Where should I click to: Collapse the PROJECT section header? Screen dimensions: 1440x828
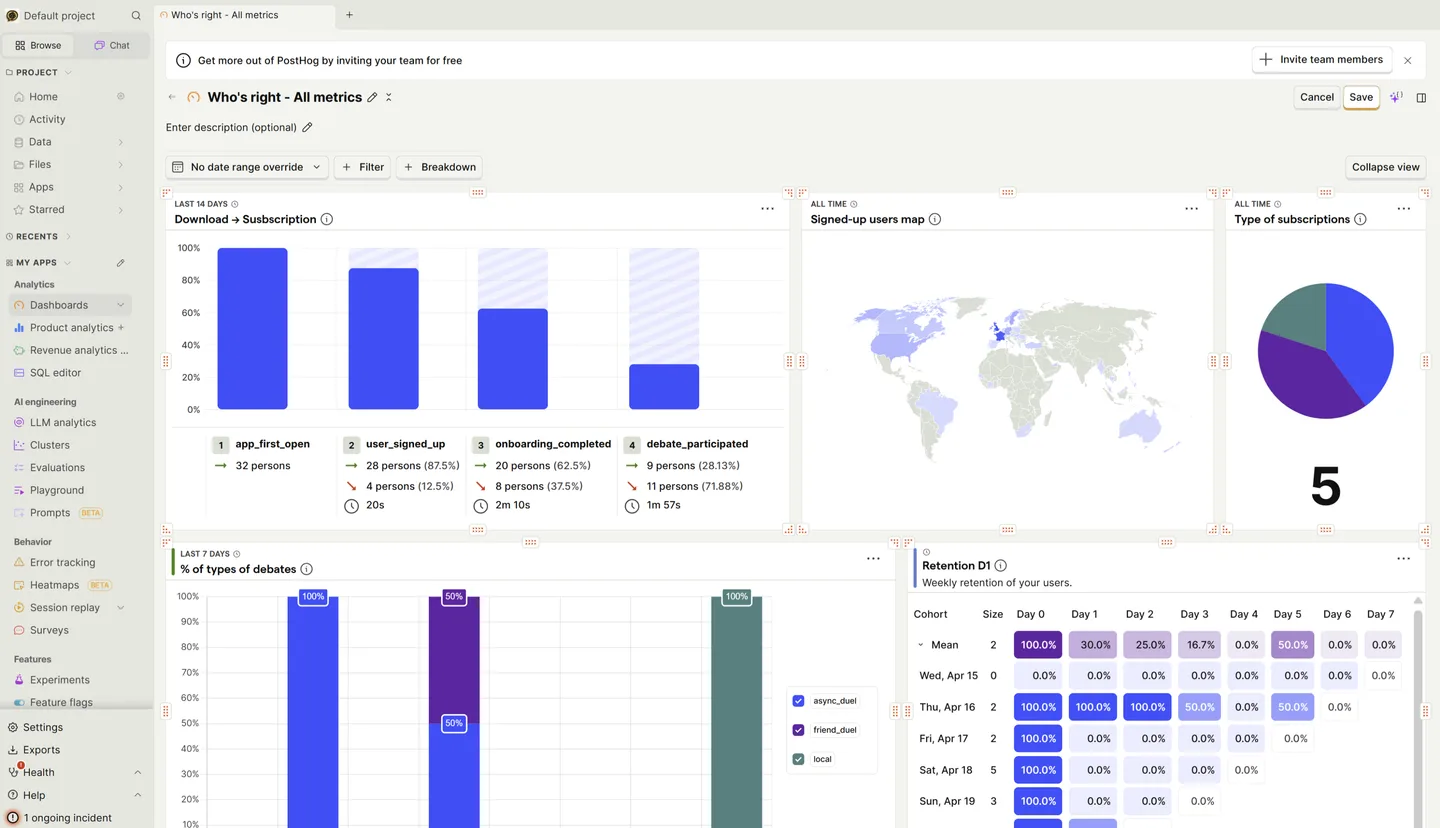(40, 73)
